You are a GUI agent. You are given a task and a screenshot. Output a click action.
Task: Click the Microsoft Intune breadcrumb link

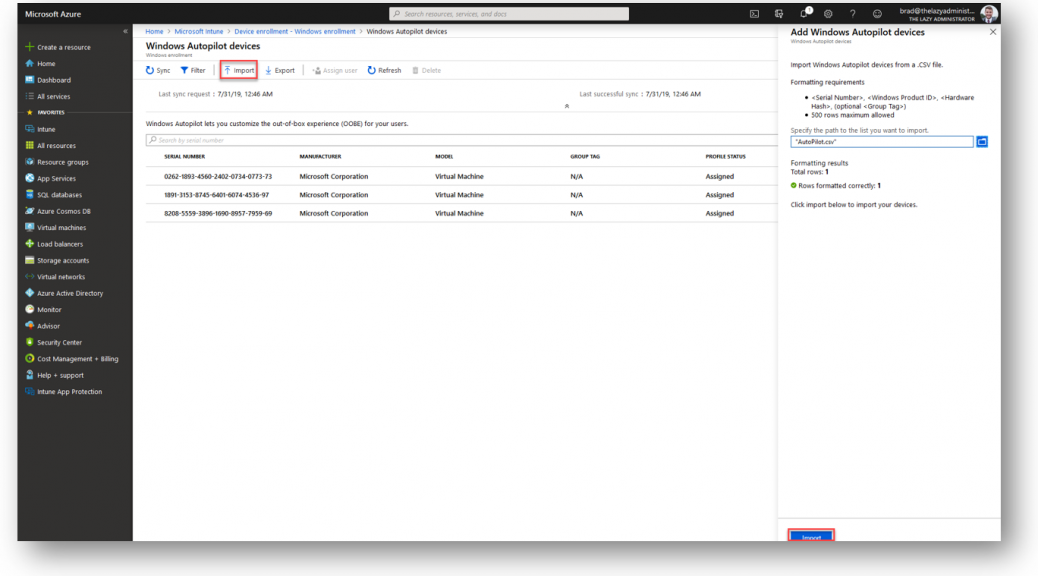pos(199,31)
